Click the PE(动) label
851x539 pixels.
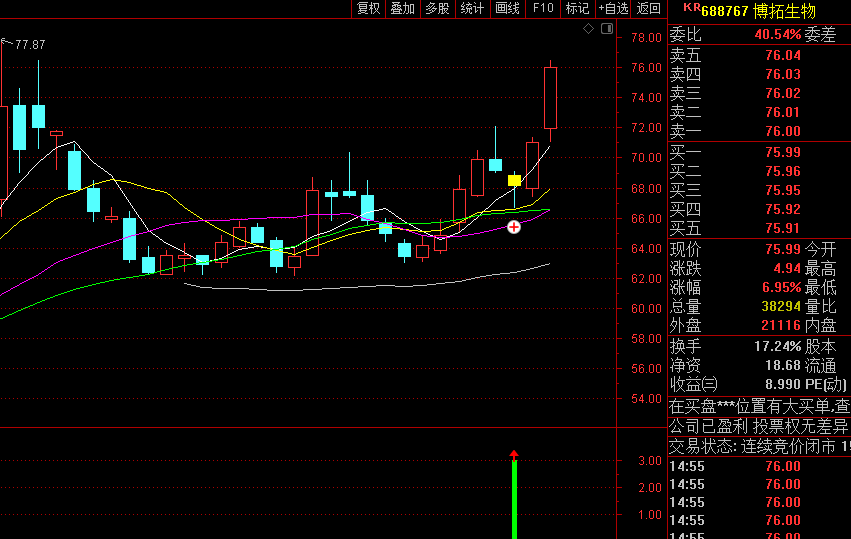[825, 384]
